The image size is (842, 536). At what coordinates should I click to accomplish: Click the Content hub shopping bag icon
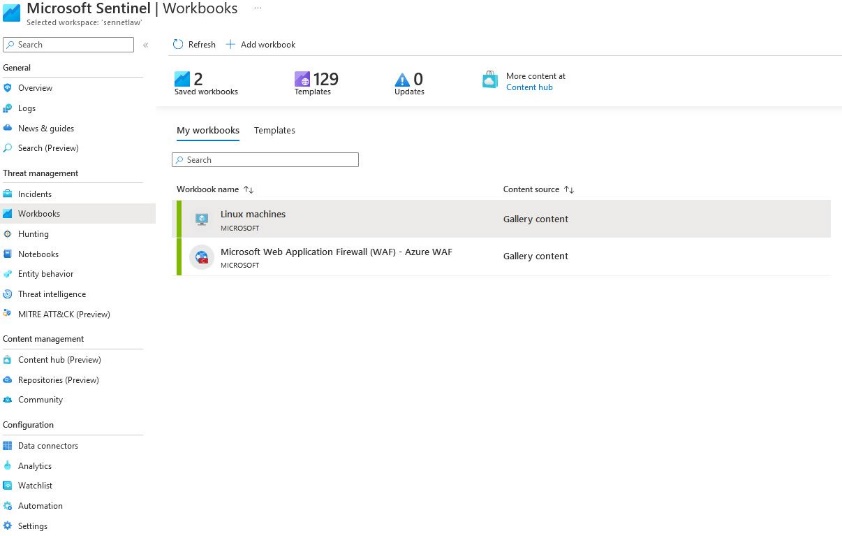[x=490, y=80]
